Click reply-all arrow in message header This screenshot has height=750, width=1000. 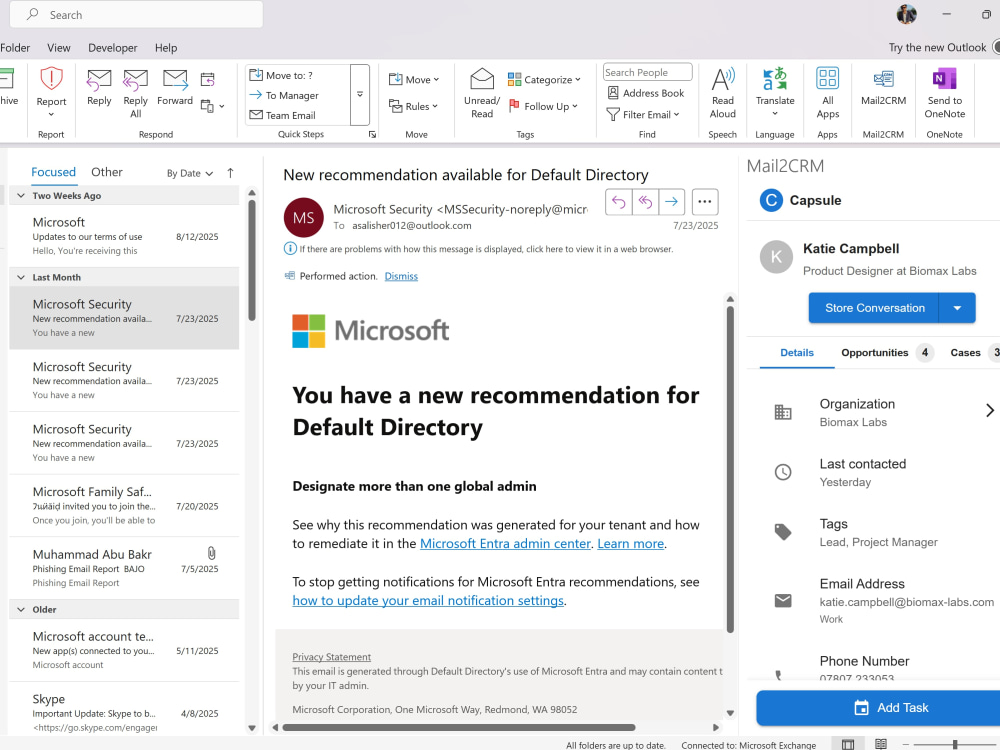645,202
